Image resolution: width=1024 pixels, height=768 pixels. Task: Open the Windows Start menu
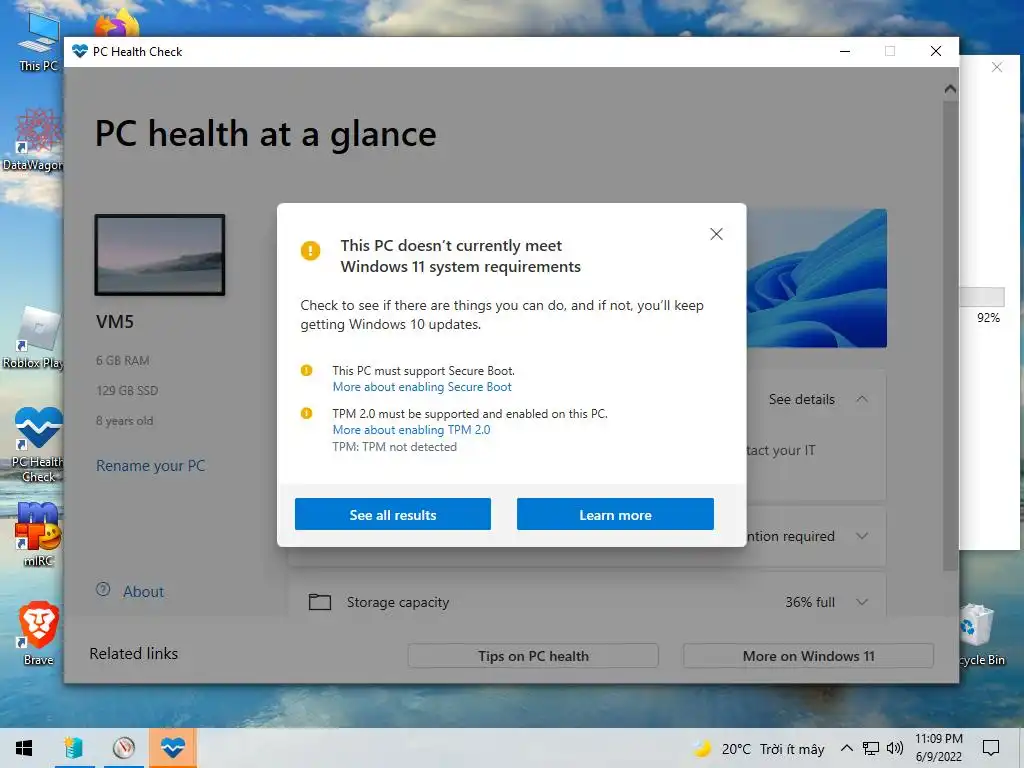coord(24,748)
